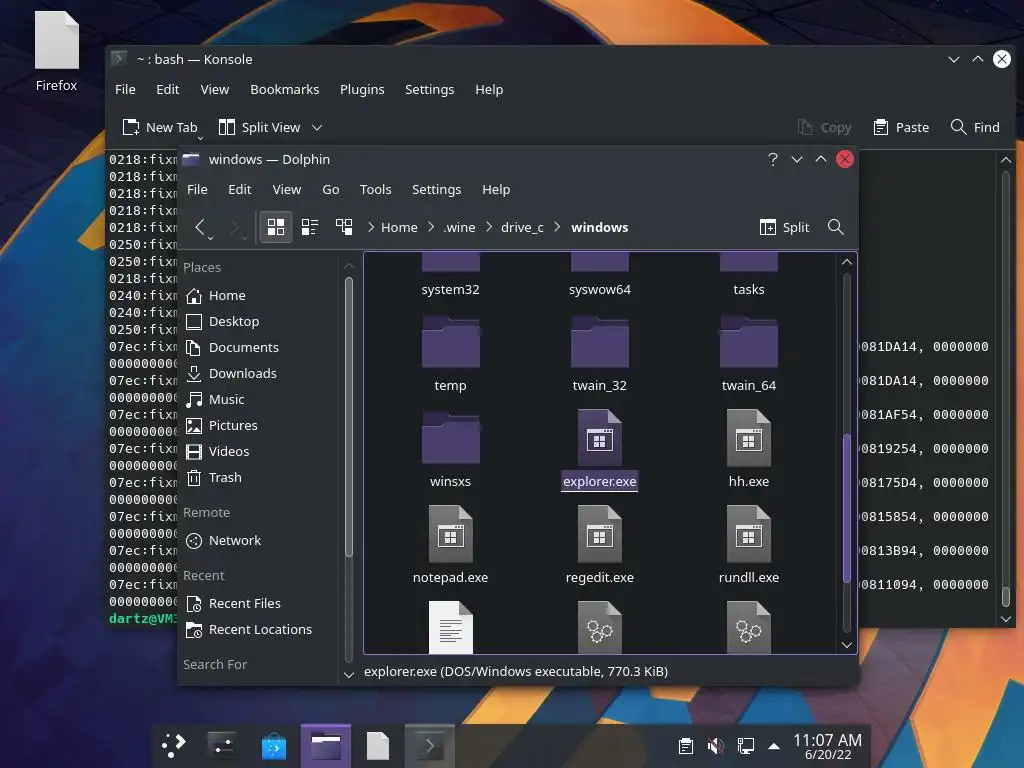Click the muted volume tray icon
This screenshot has height=768, width=1024.
coord(715,745)
